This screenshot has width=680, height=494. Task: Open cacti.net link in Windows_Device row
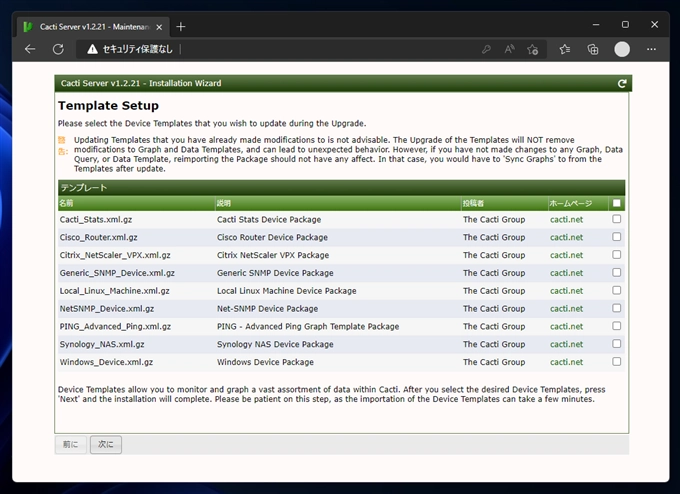tap(566, 362)
